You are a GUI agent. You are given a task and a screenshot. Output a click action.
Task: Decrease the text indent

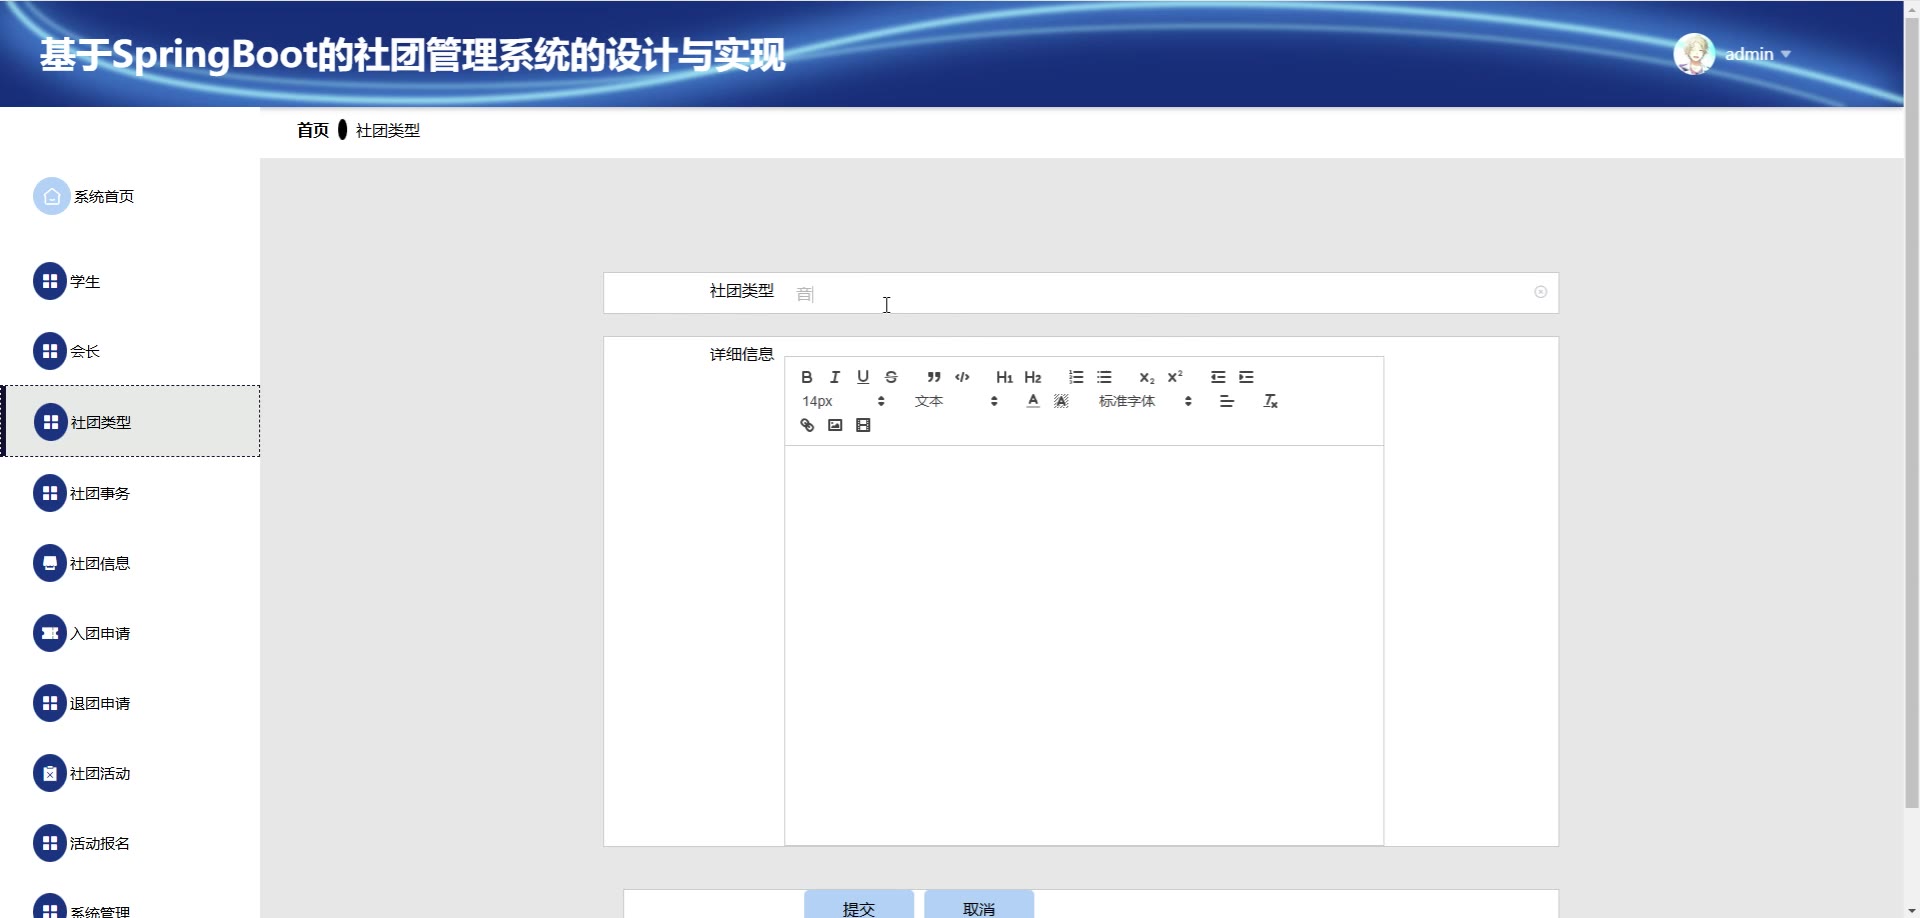(x=1218, y=377)
